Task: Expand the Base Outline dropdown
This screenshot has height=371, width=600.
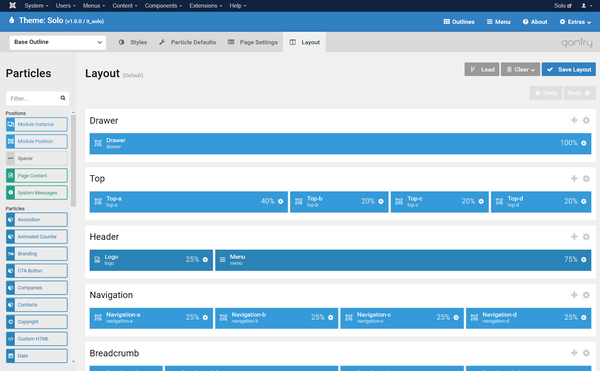Action: (x=58, y=42)
